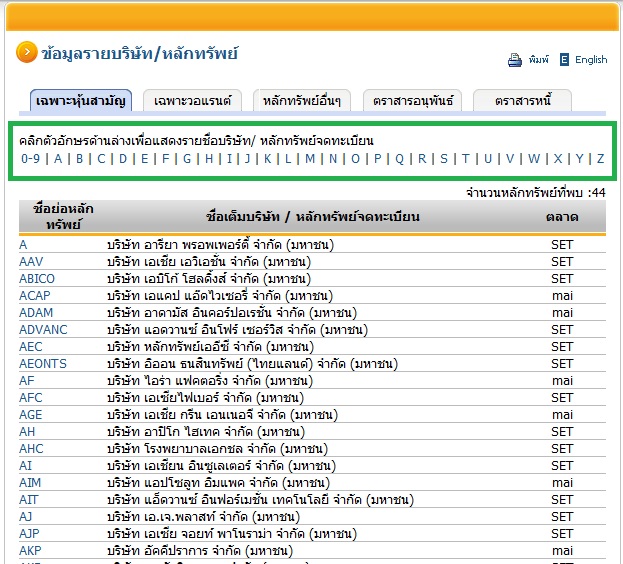The width and height of the screenshot is (623, 564).
Task: Click the mai market cell in ACAP row
Action: pyautogui.click(x=562, y=296)
